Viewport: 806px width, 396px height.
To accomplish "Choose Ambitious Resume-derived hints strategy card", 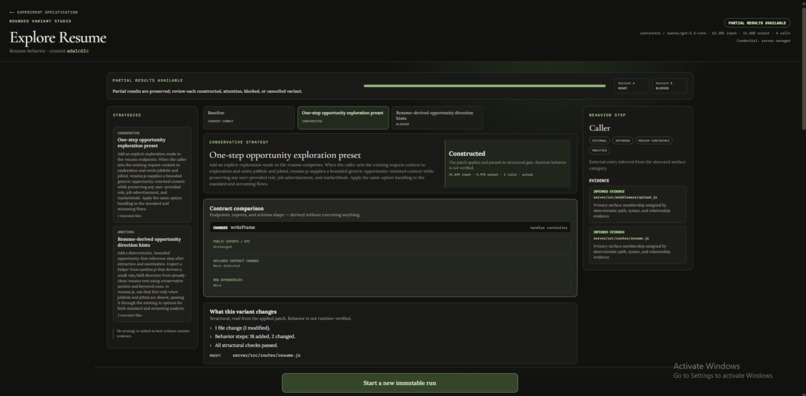I will click(152, 274).
